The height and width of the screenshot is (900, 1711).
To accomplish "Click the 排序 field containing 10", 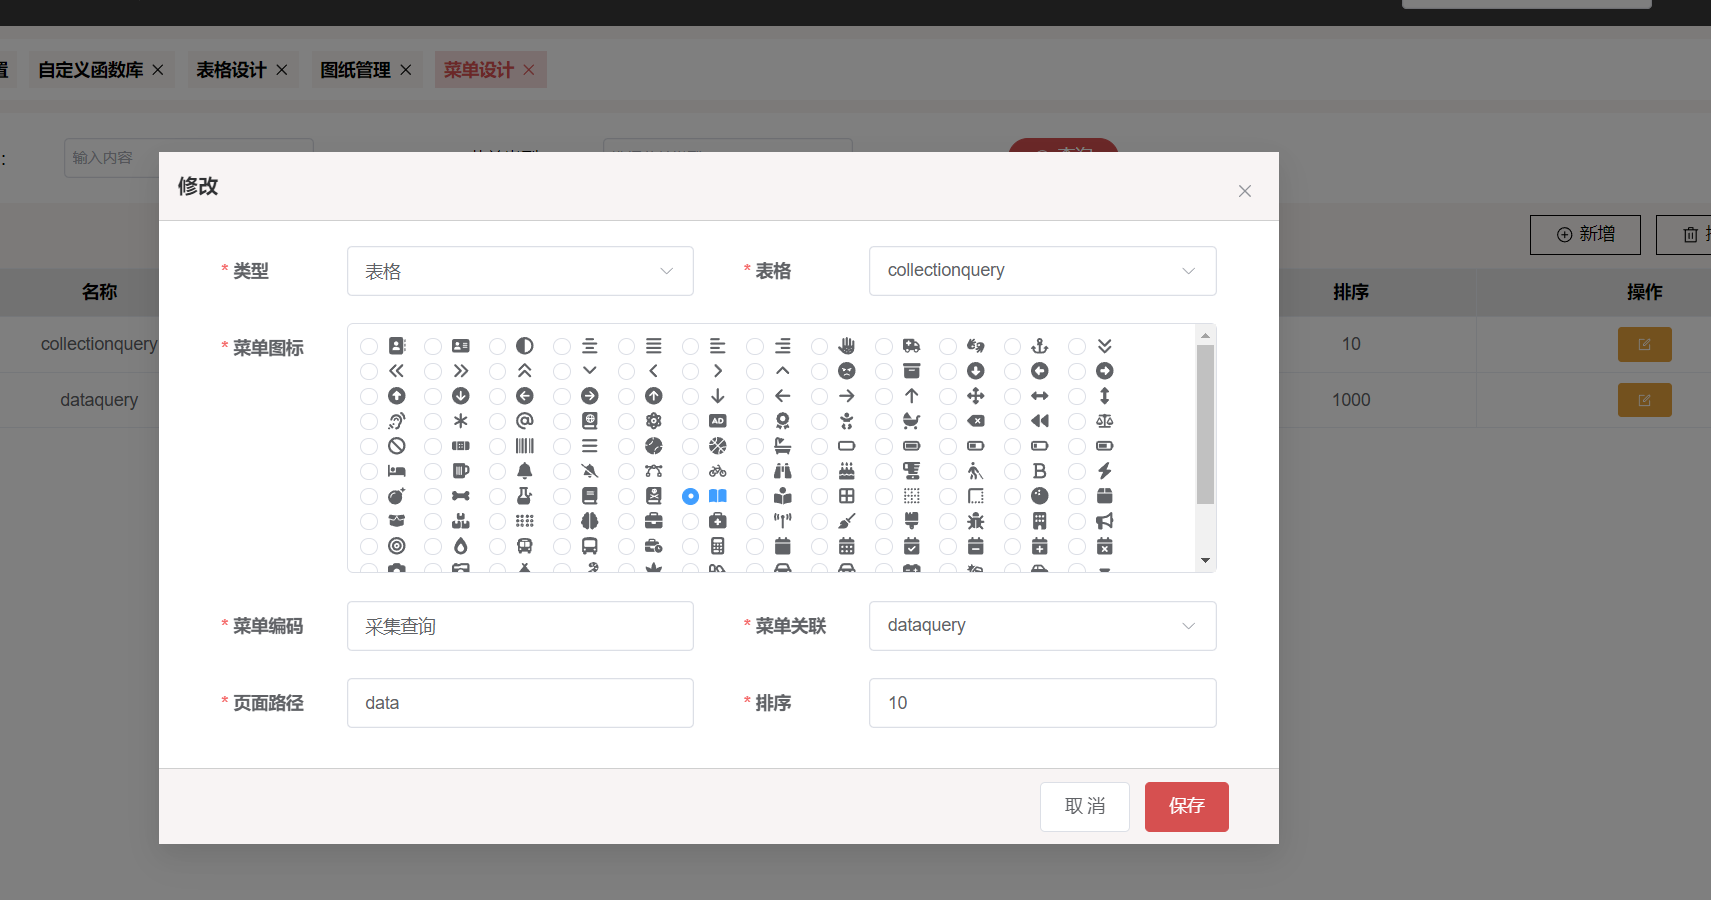I will (1042, 703).
